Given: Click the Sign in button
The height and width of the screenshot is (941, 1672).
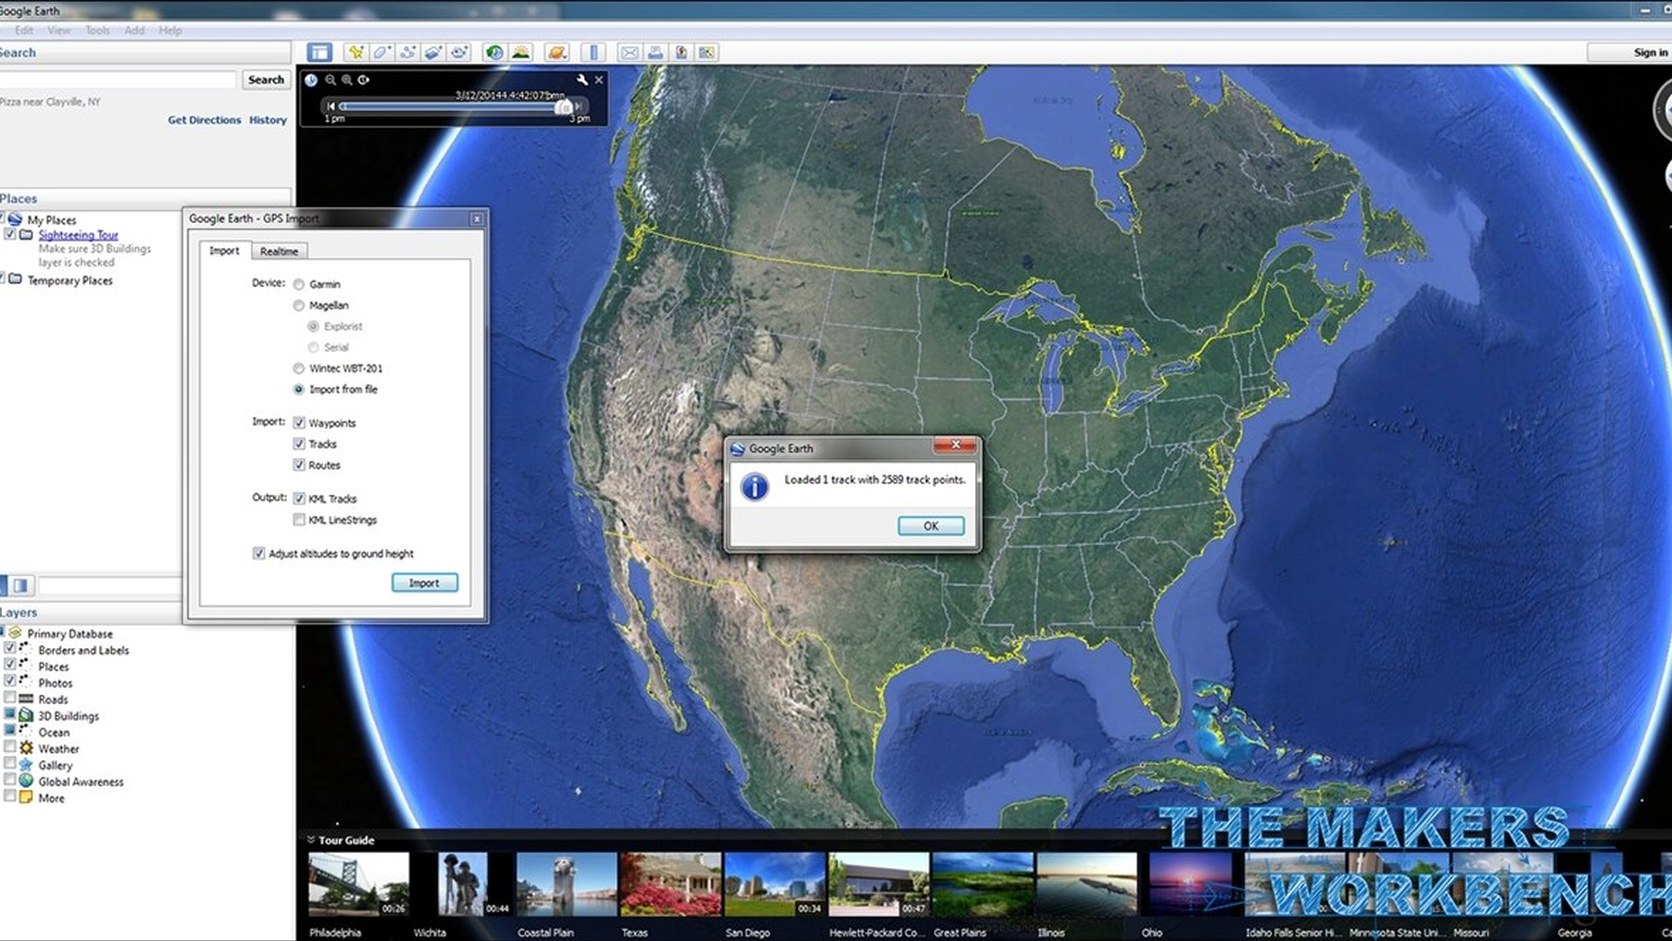Looking at the screenshot, I should [1650, 52].
